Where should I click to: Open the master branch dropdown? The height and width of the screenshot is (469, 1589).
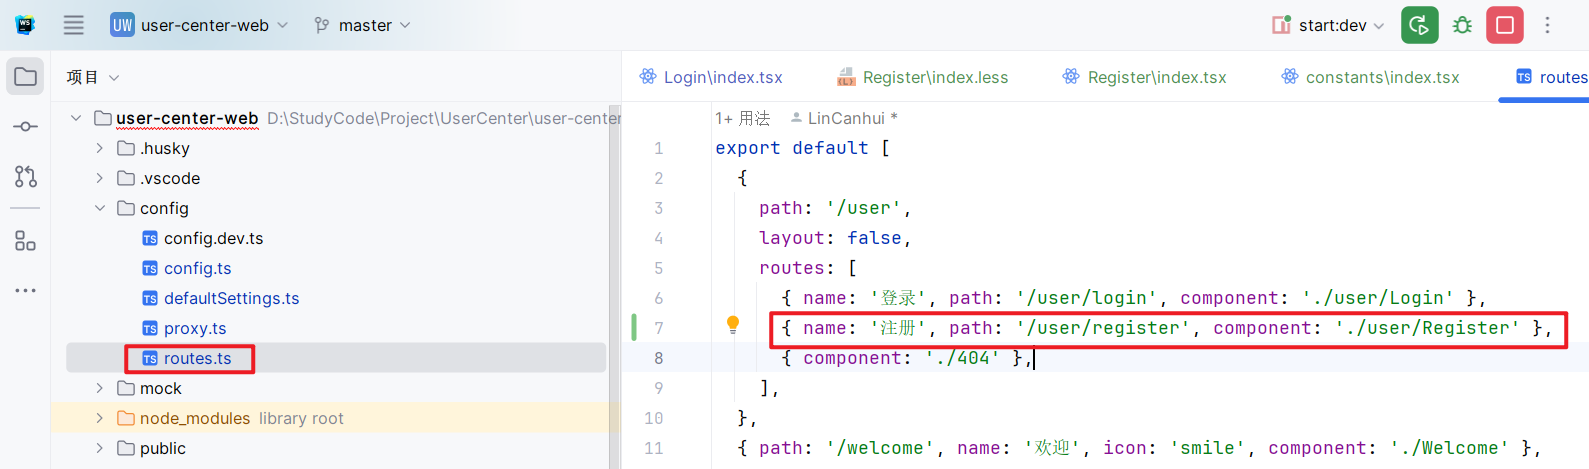point(363,25)
